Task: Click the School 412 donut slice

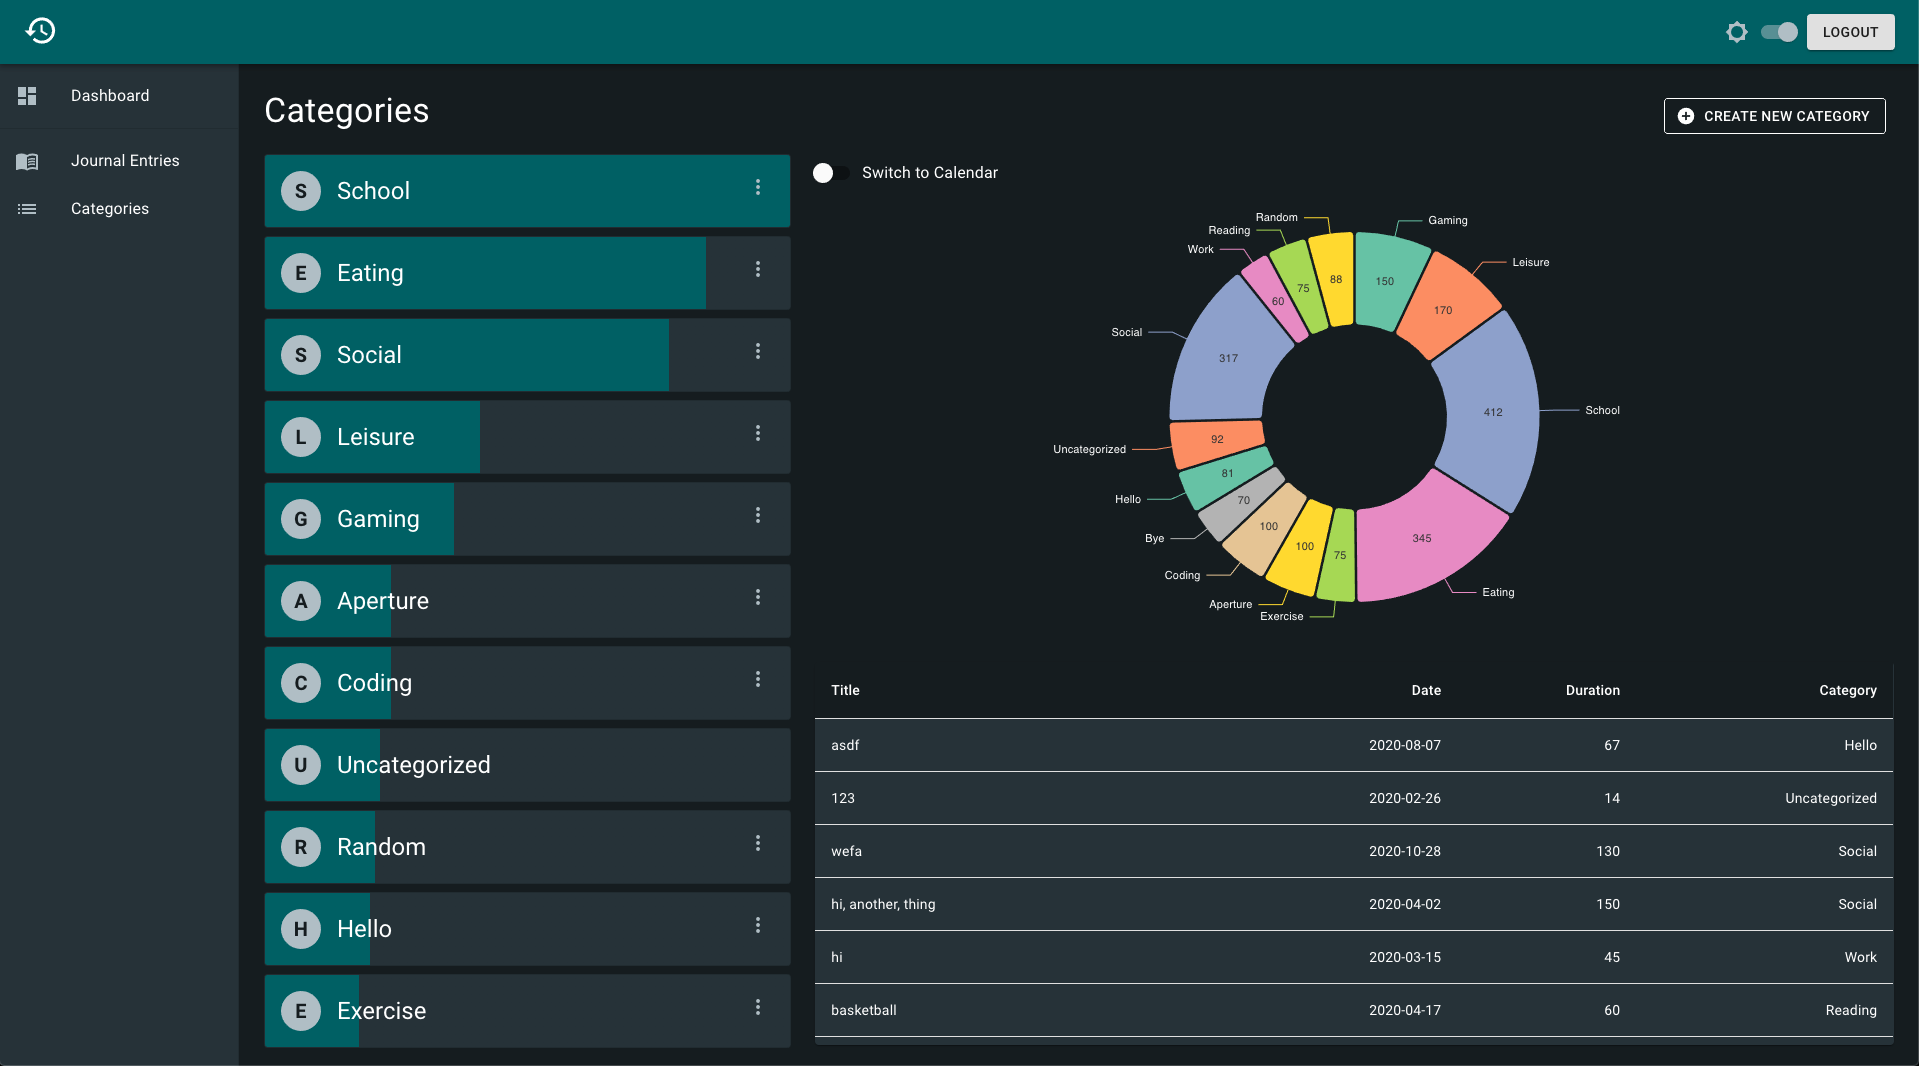Action: point(1492,411)
